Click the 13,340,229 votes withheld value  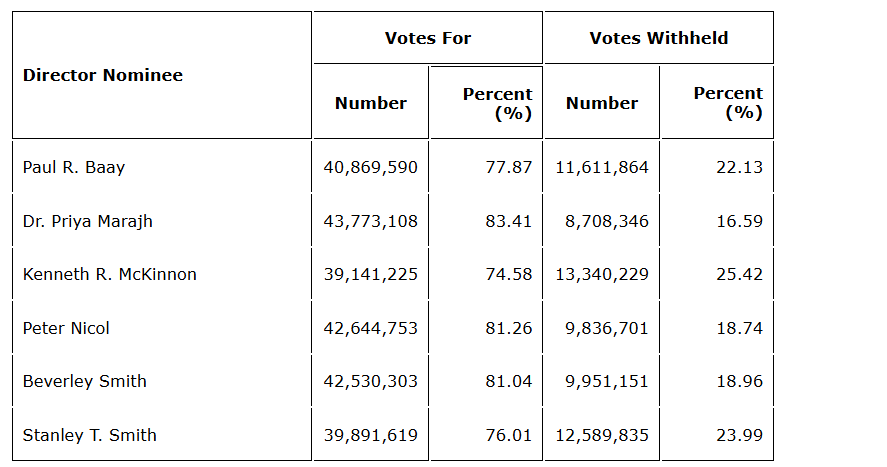[x=602, y=274]
